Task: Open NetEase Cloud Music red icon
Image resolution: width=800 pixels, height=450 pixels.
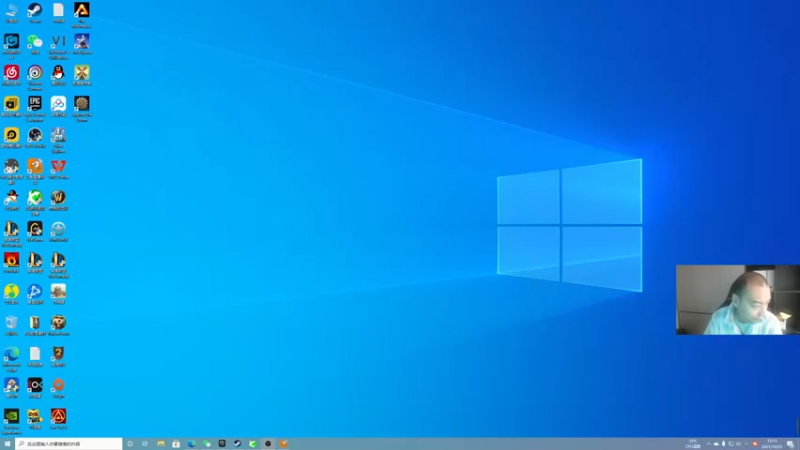Action: coord(11,74)
